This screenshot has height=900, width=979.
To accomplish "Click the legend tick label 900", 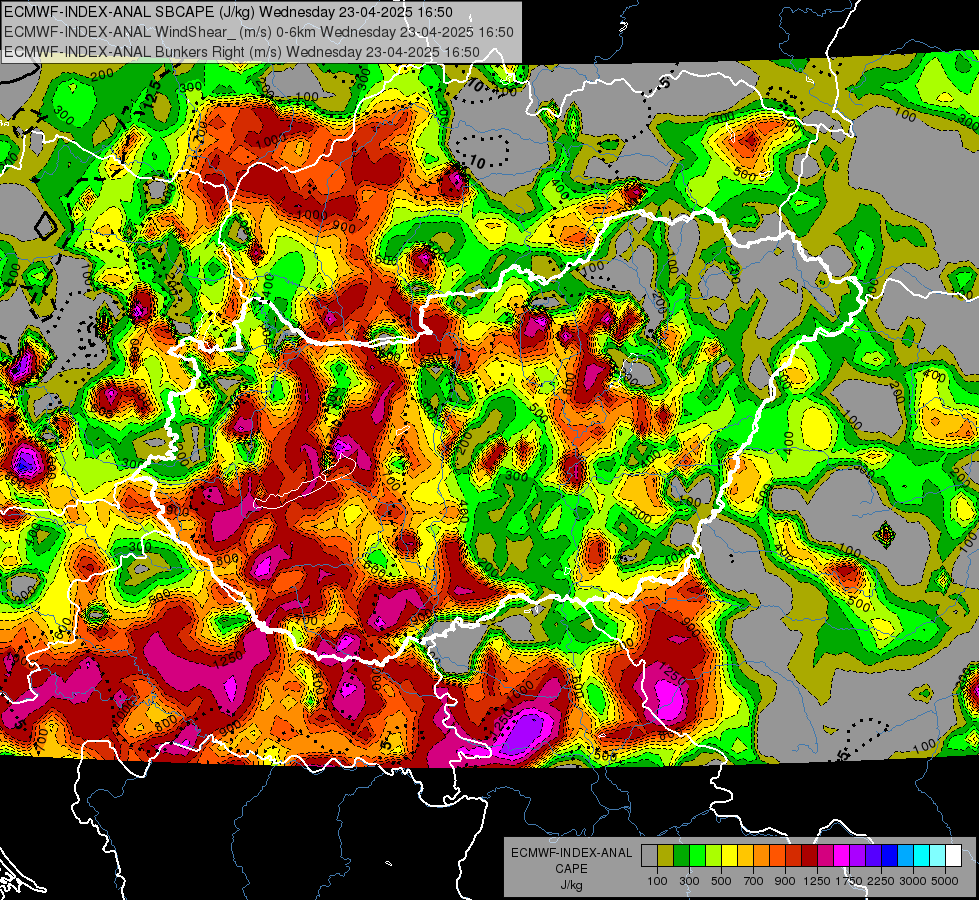I will pyautogui.click(x=785, y=881).
